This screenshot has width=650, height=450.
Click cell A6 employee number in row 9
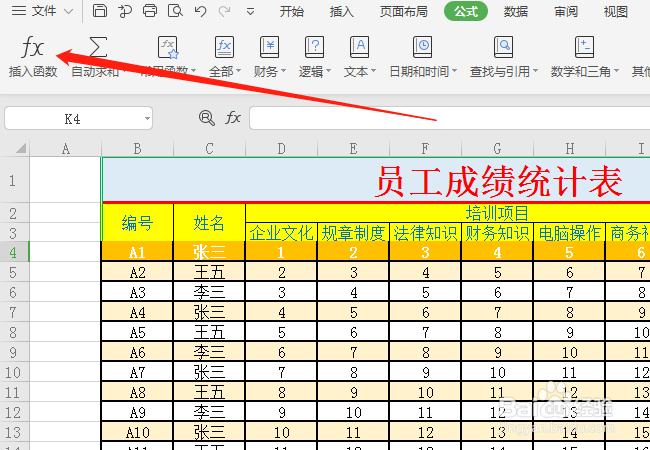click(138, 352)
